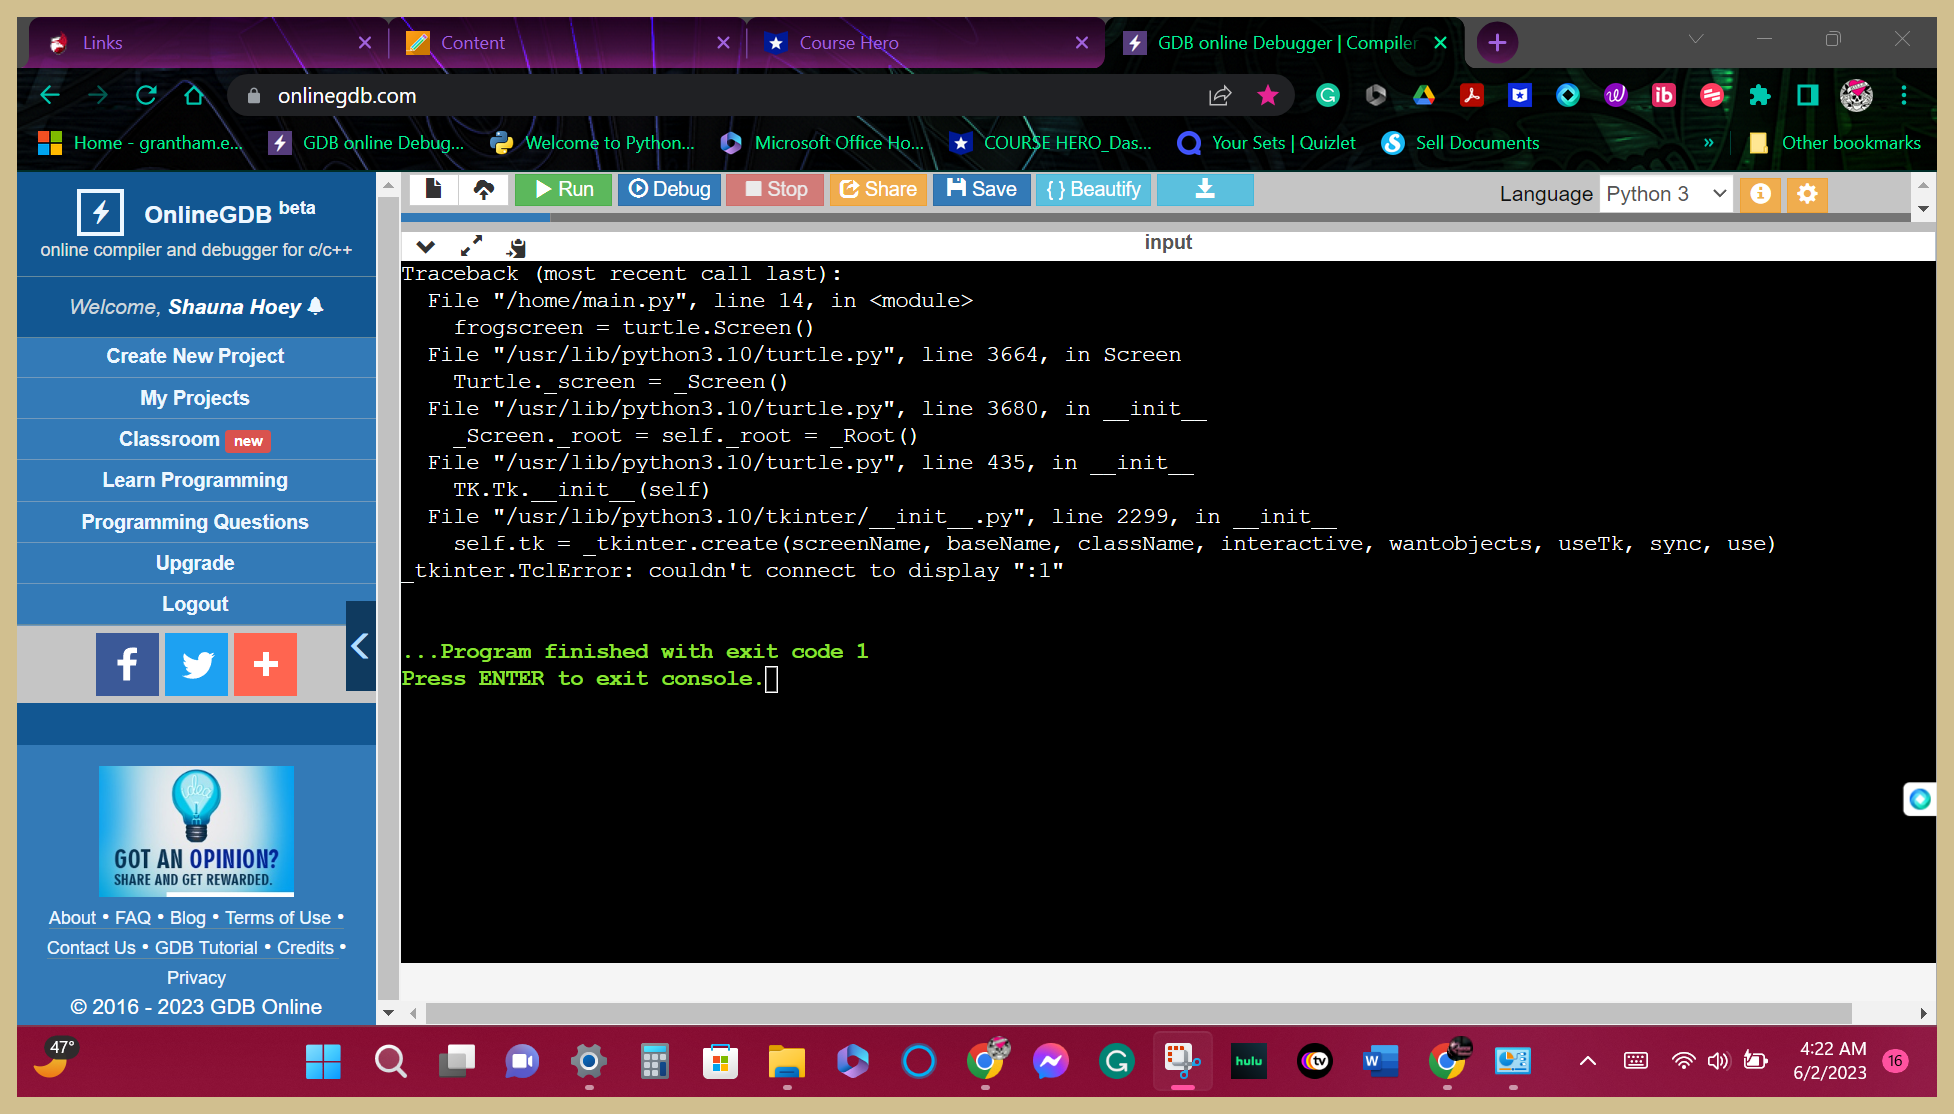The image size is (1954, 1114).
Task: Switch to the input tab
Action: coord(1168,242)
